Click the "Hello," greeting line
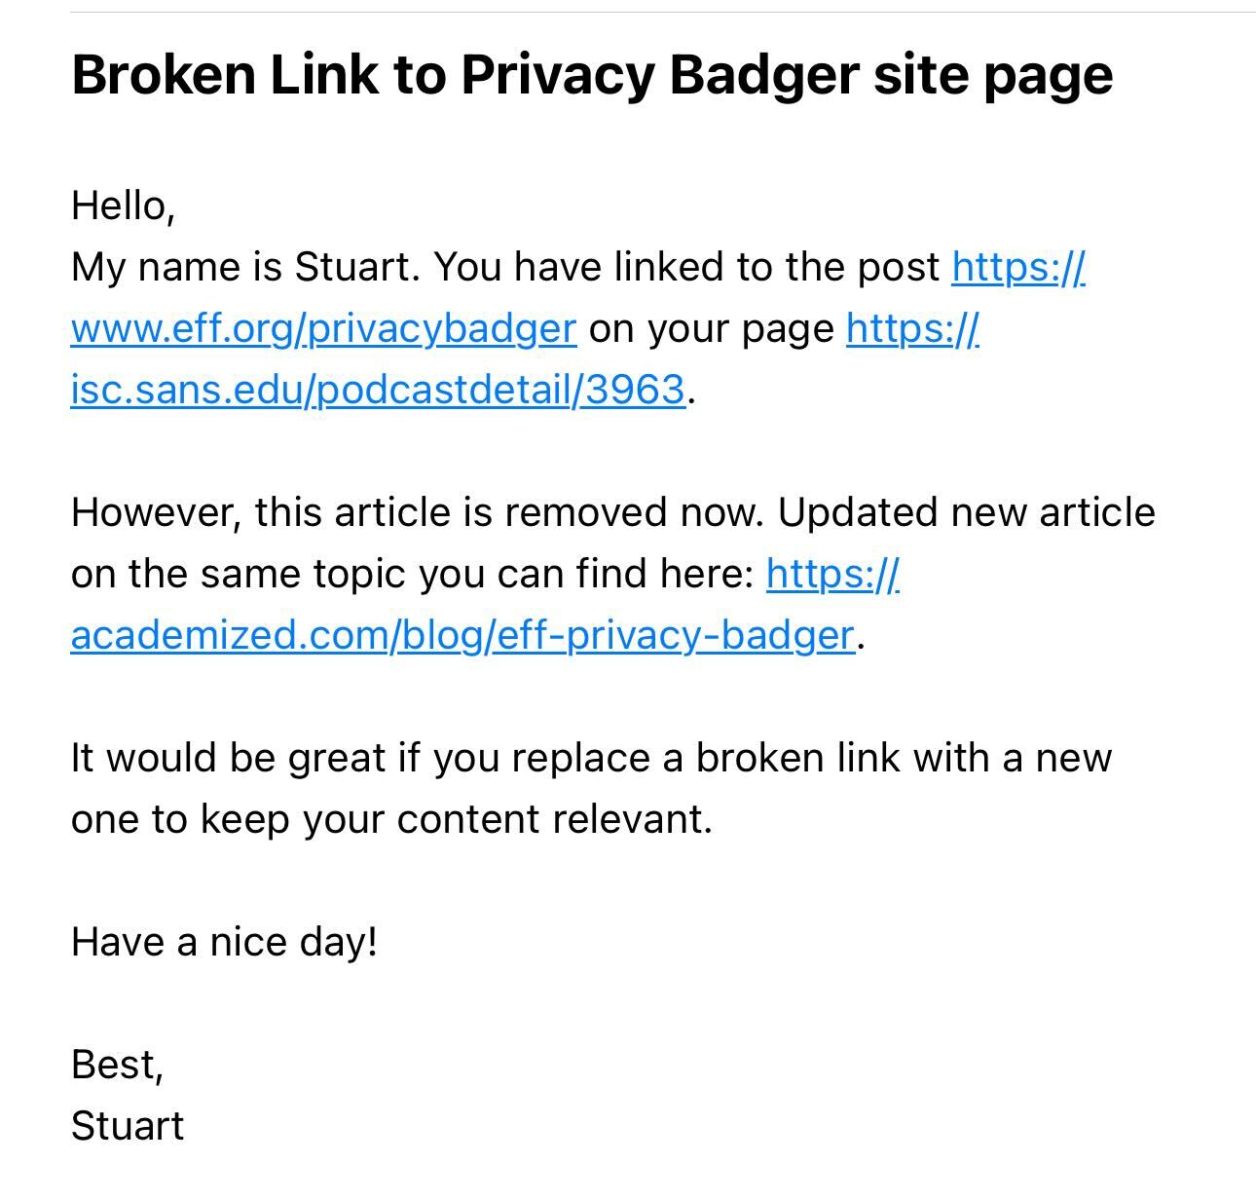The image size is (1256, 1200). [123, 206]
